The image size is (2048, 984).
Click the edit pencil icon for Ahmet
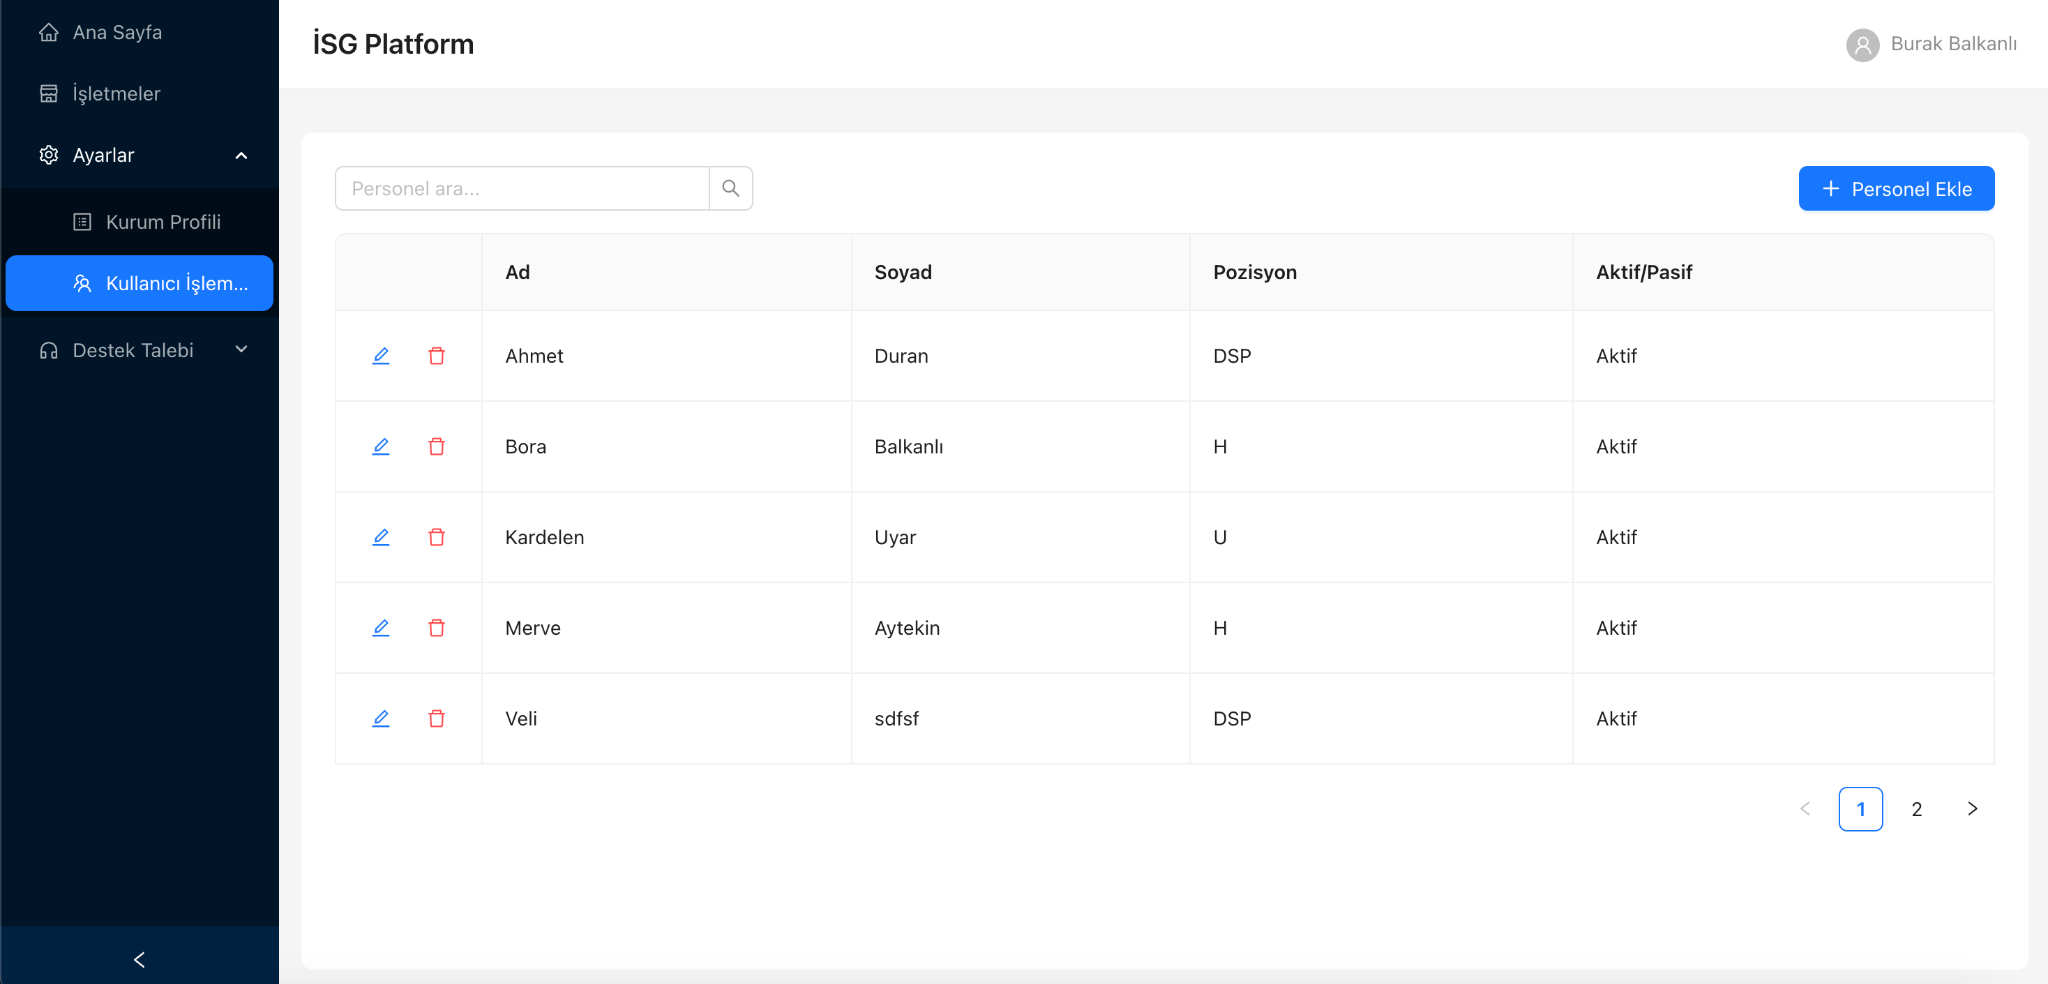coord(381,356)
